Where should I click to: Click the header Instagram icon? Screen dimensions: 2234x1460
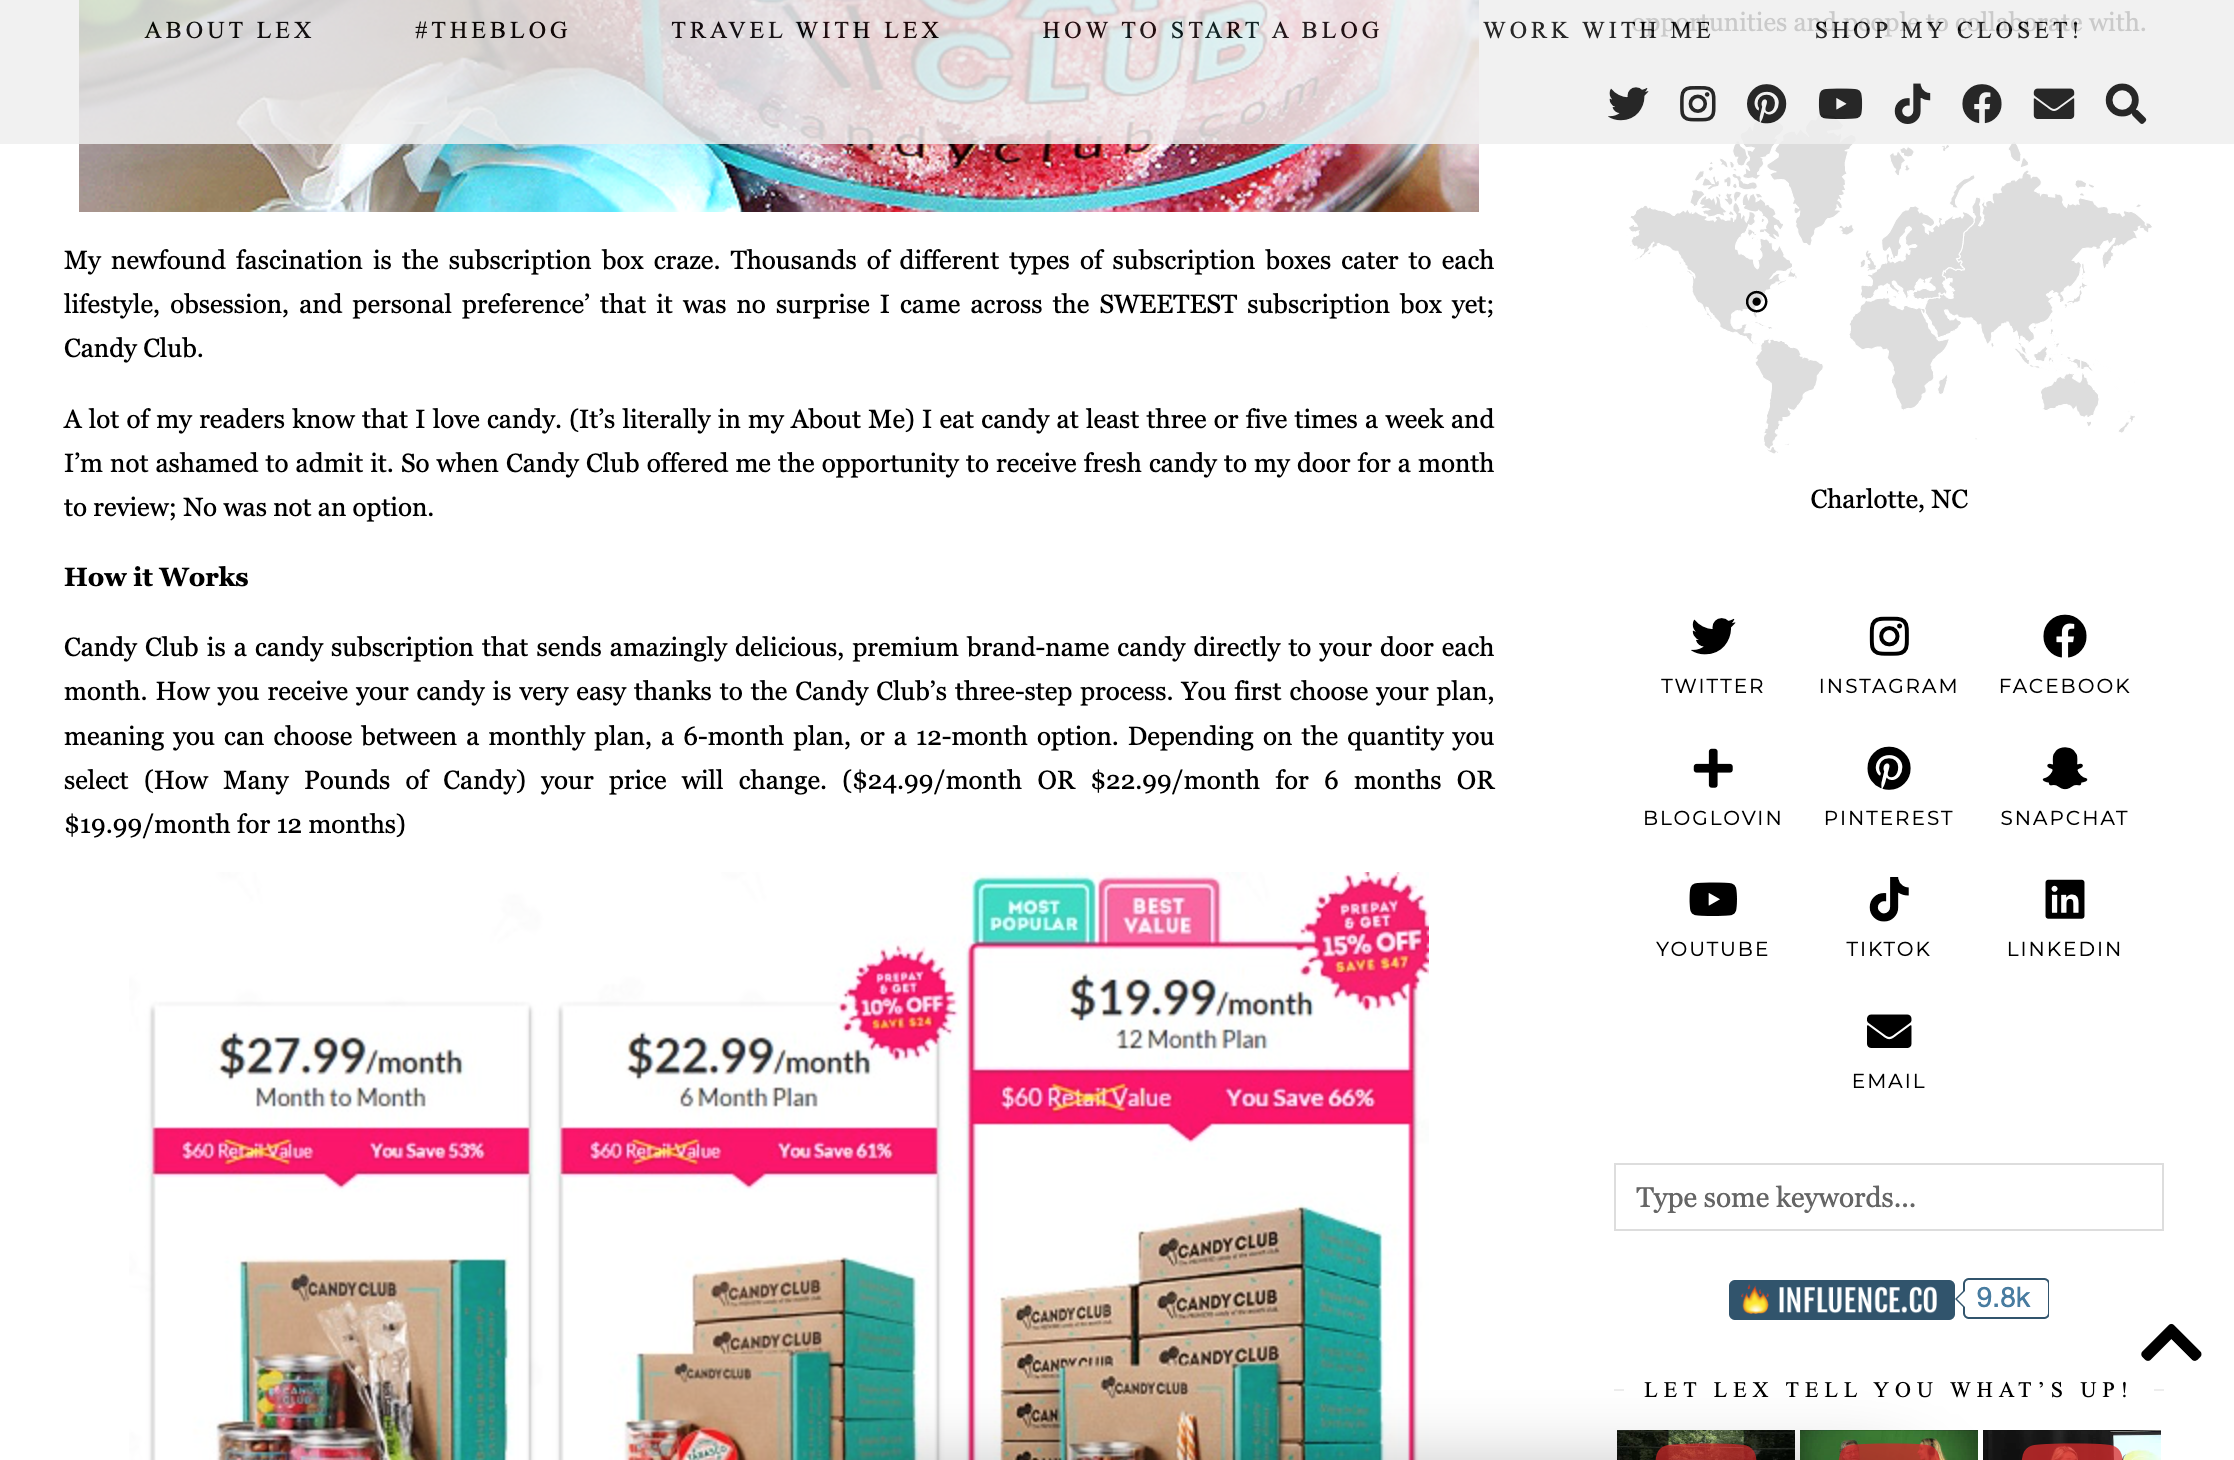click(1697, 104)
